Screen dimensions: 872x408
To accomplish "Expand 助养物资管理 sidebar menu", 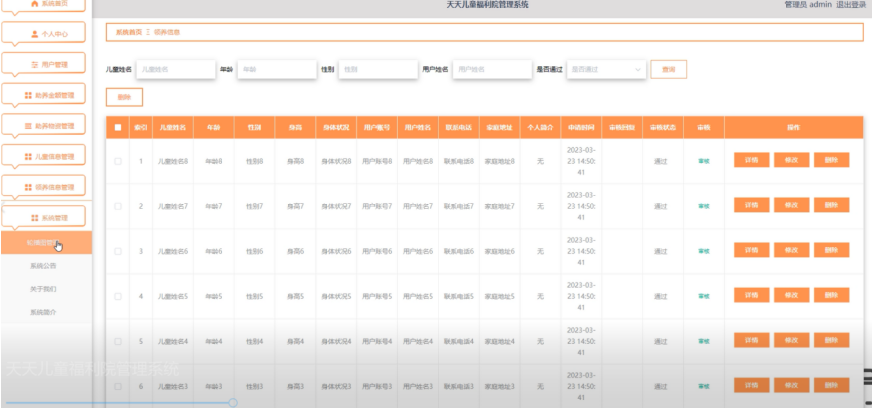I will click(43, 126).
